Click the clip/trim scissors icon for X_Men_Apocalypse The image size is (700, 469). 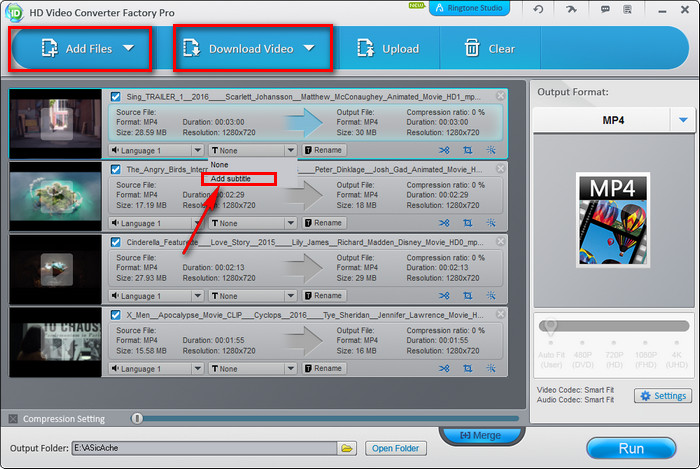(444, 369)
